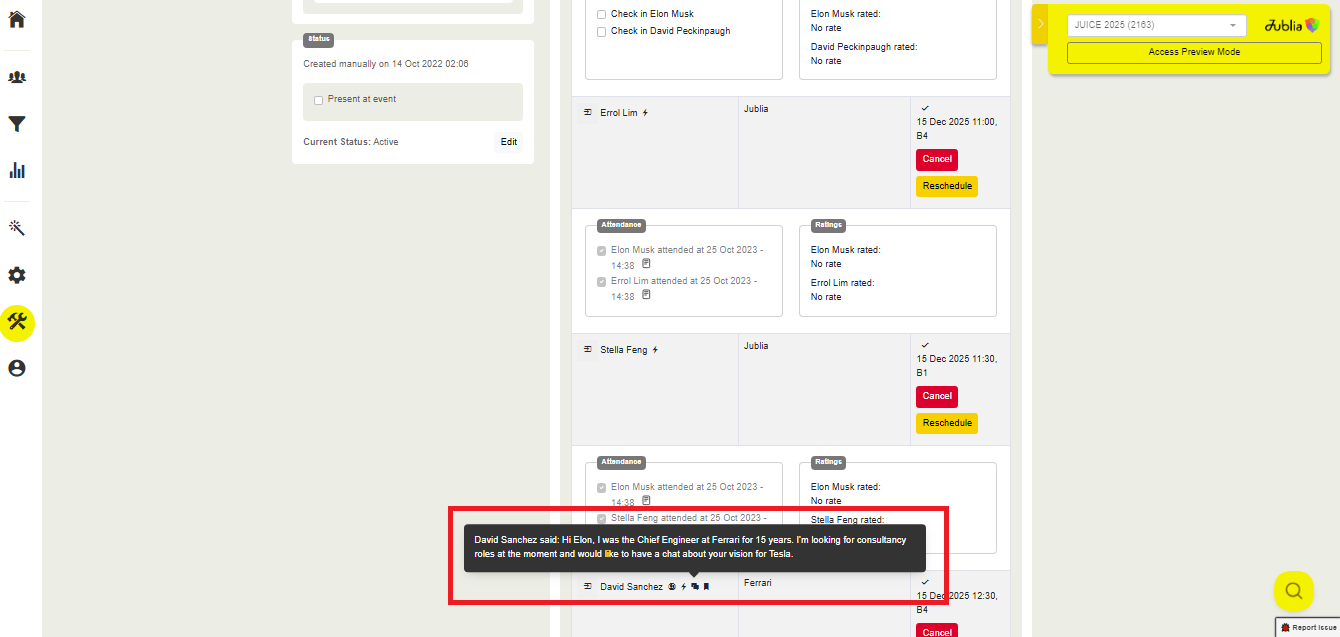Click the '15 Dec 2025 11:30, B1' time
Image resolution: width=1340 pixels, height=637 pixels.
pyautogui.click(x=956, y=365)
